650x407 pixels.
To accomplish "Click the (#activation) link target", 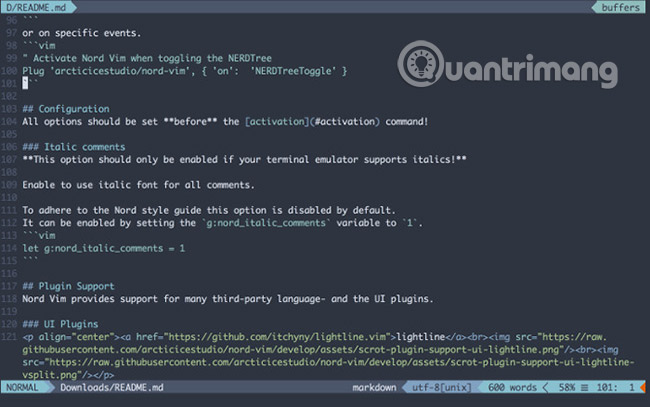I will tap(344, 121).
